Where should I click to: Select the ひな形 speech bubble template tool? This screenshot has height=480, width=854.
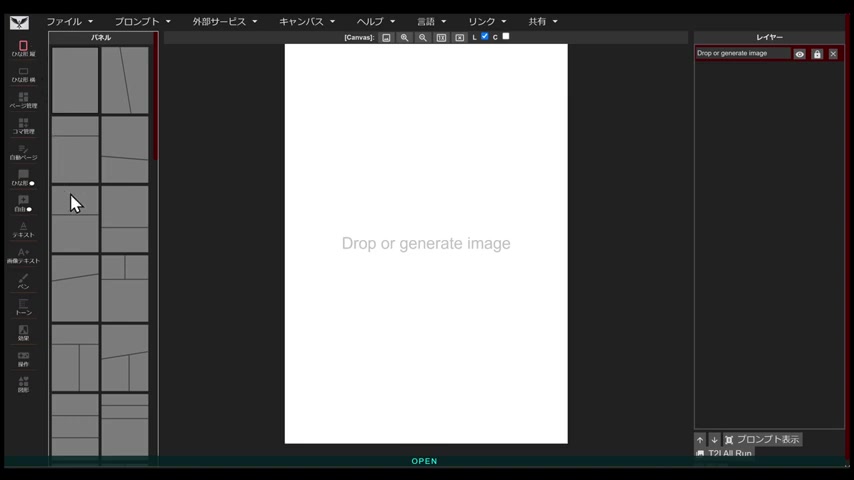click(x=23, y=178)
